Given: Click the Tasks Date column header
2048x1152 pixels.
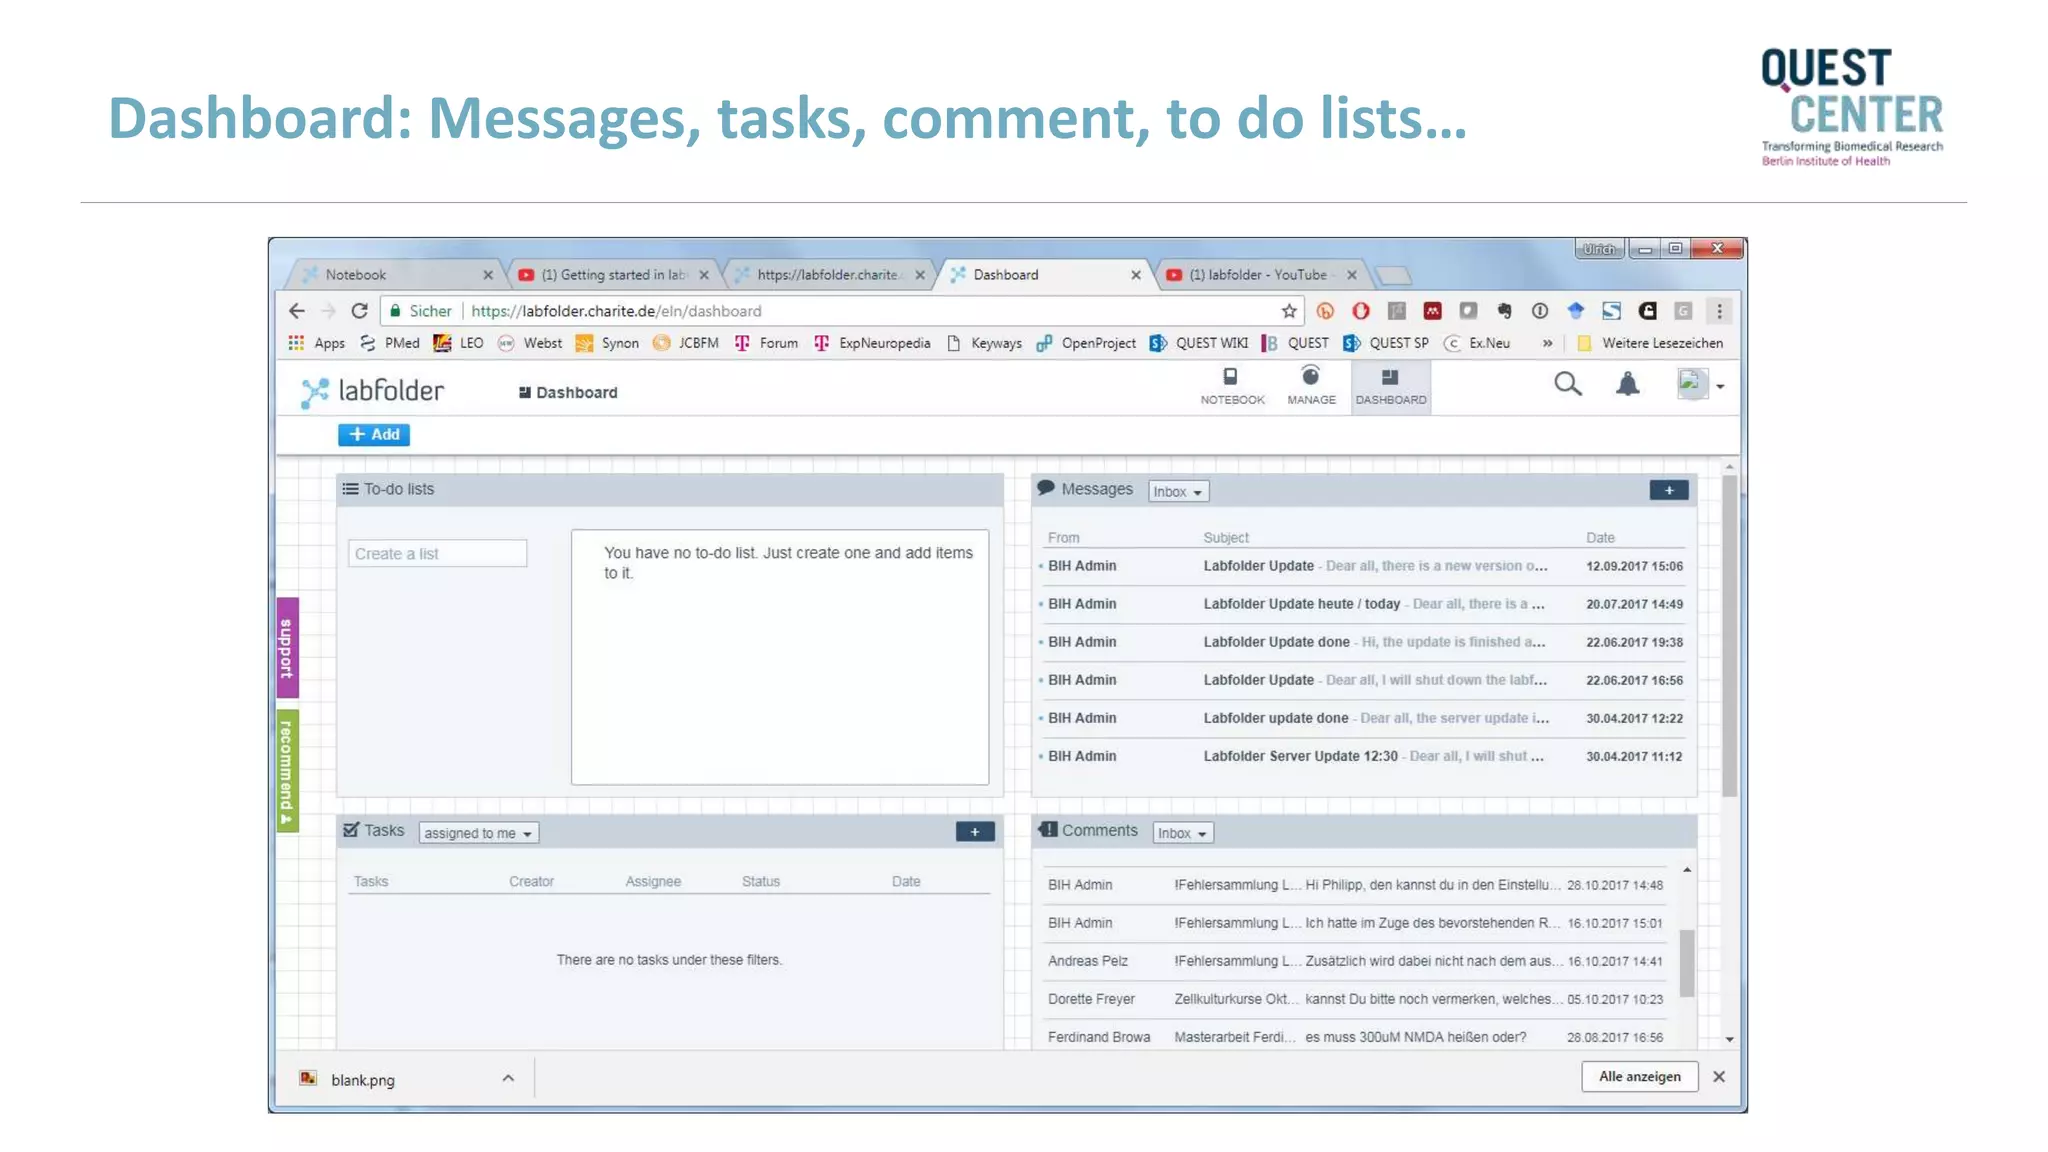Looking at the screenshot, I should pyautogui.click(x=906, y=881).
